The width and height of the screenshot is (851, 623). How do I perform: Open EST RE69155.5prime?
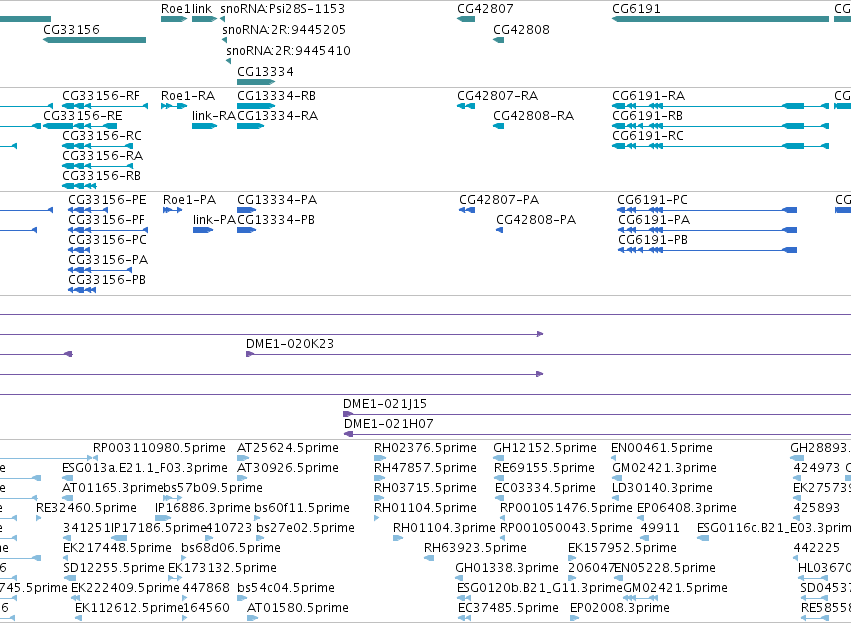pyautogui.click(x=544, y=468)
